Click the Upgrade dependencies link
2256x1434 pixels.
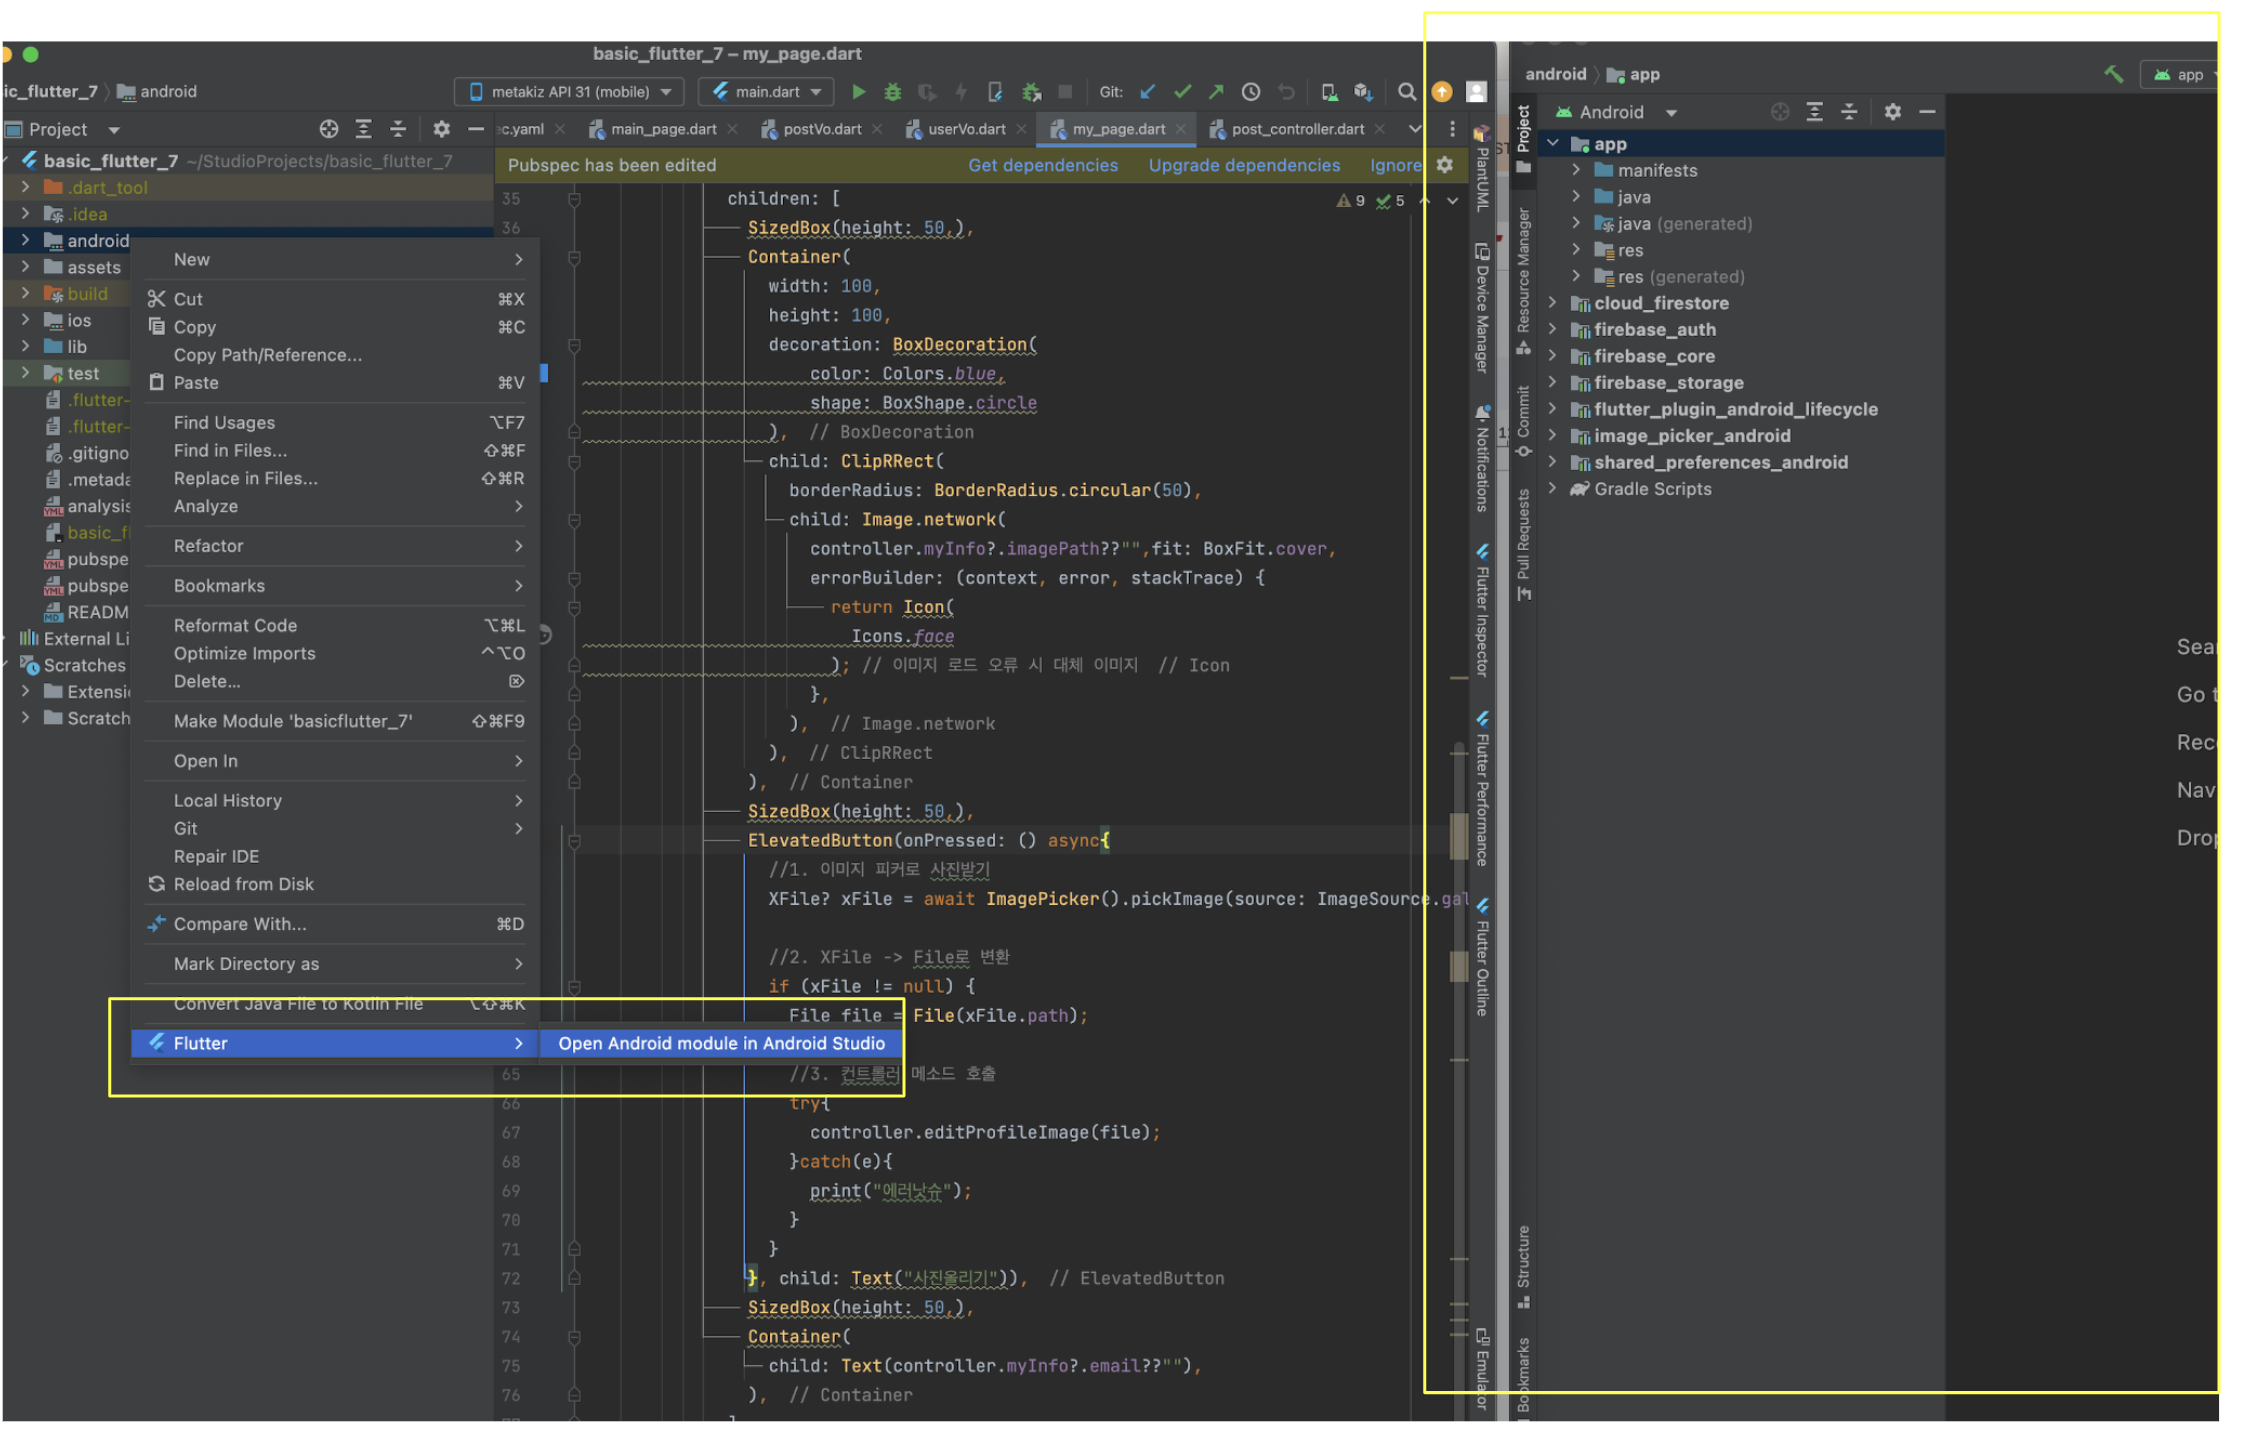pos(1243,165)
